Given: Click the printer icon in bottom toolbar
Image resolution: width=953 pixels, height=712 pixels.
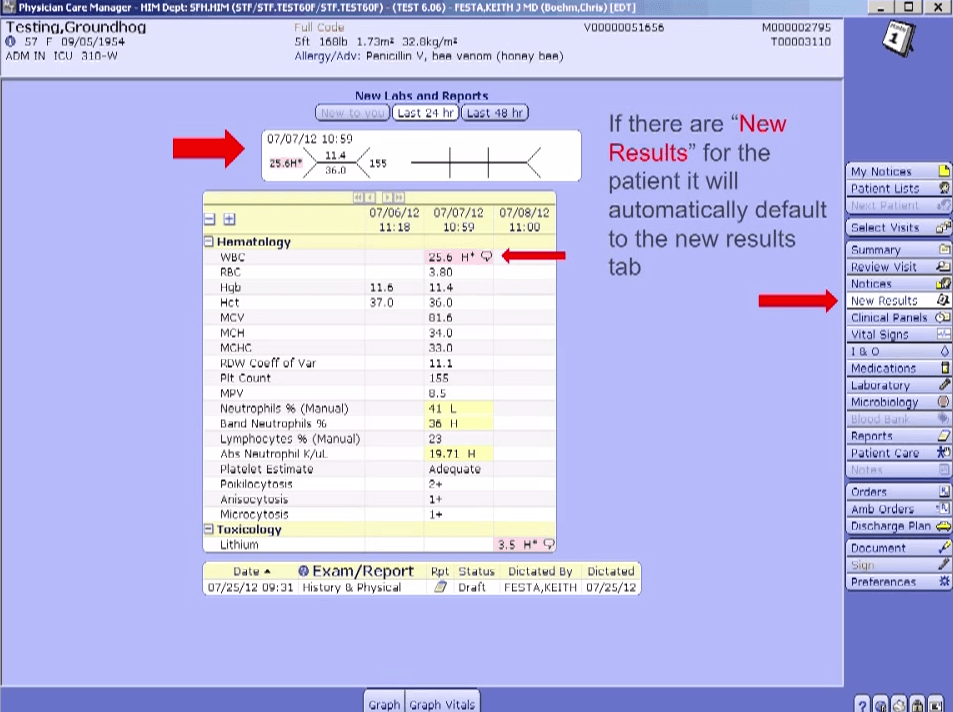Looking at the screenshot, I should [x=899, y=704].
